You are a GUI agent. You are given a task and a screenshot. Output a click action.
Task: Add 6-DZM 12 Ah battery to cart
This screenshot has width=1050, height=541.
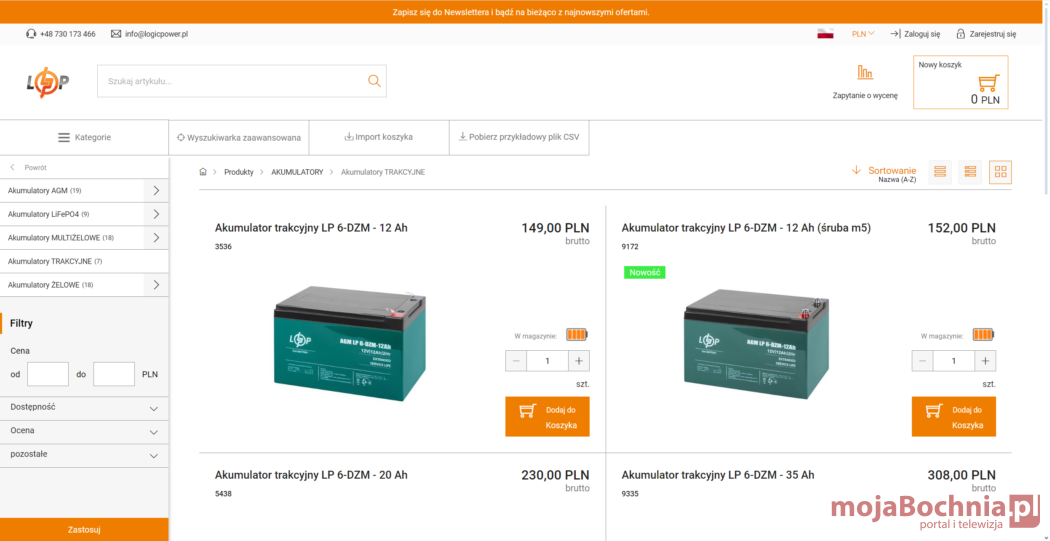point(547,417)
